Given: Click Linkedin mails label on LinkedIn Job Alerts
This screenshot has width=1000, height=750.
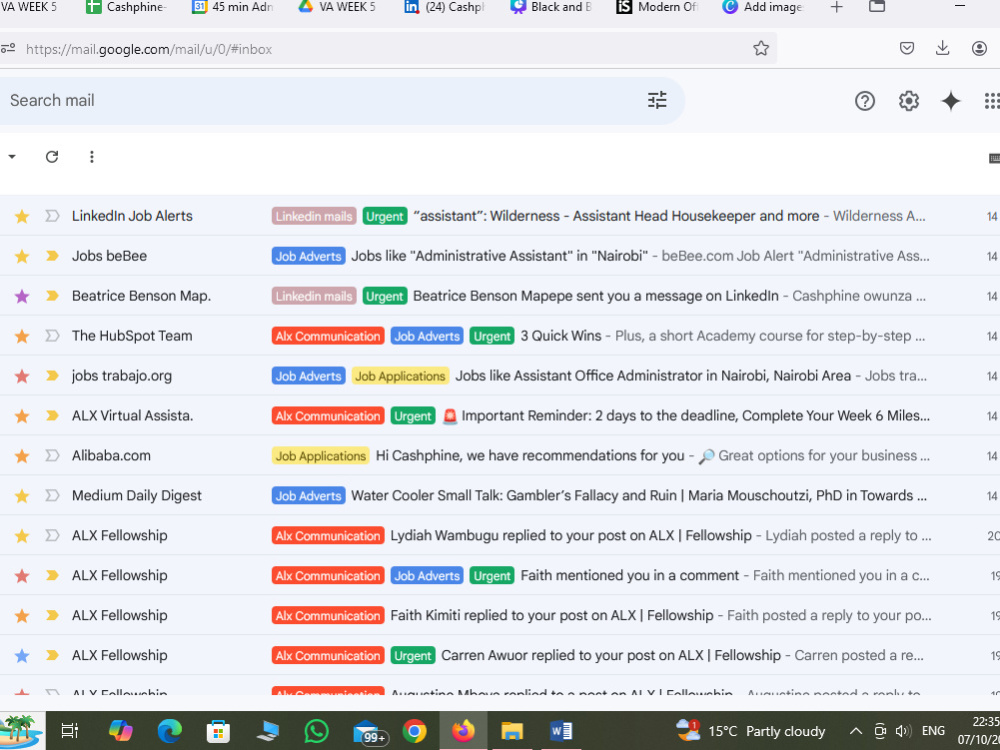Looking at the screenshot, I should tap(314, 216).
